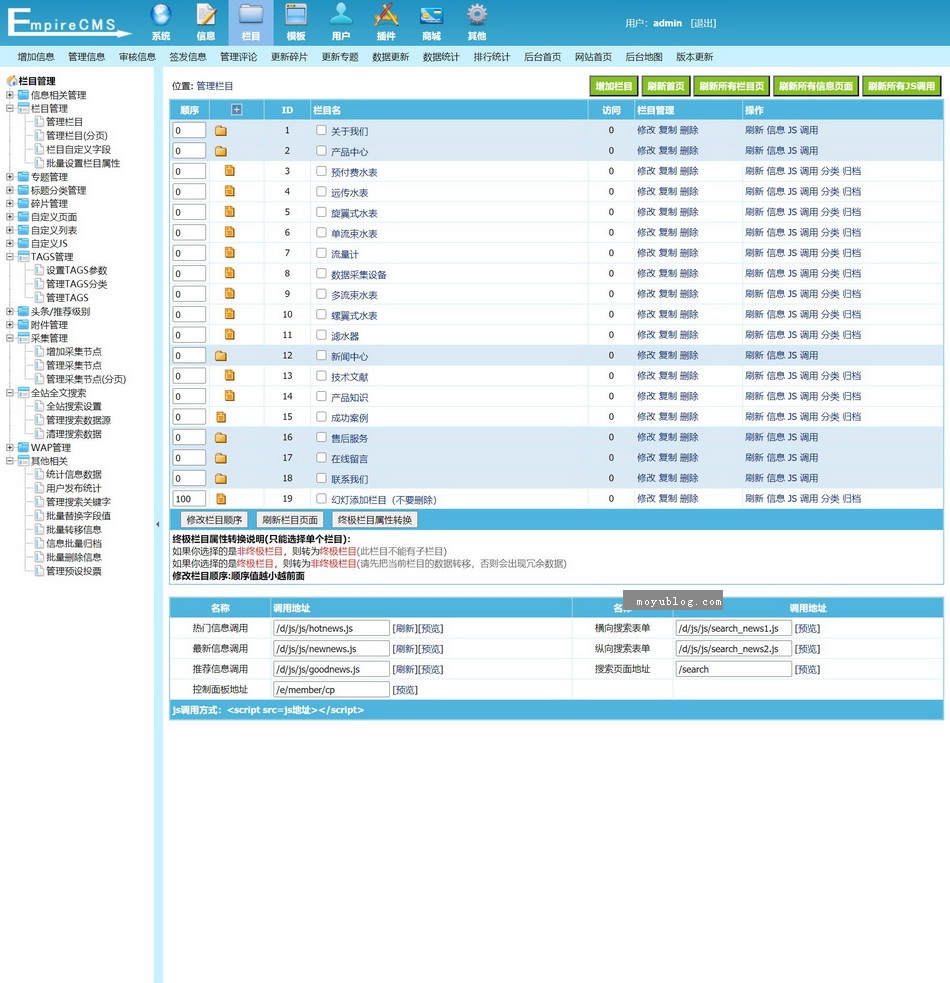Click the 刷新所有信息页面 button
Image resolution: width=950 pixels, height=983 pixels.
click(816, 87)
